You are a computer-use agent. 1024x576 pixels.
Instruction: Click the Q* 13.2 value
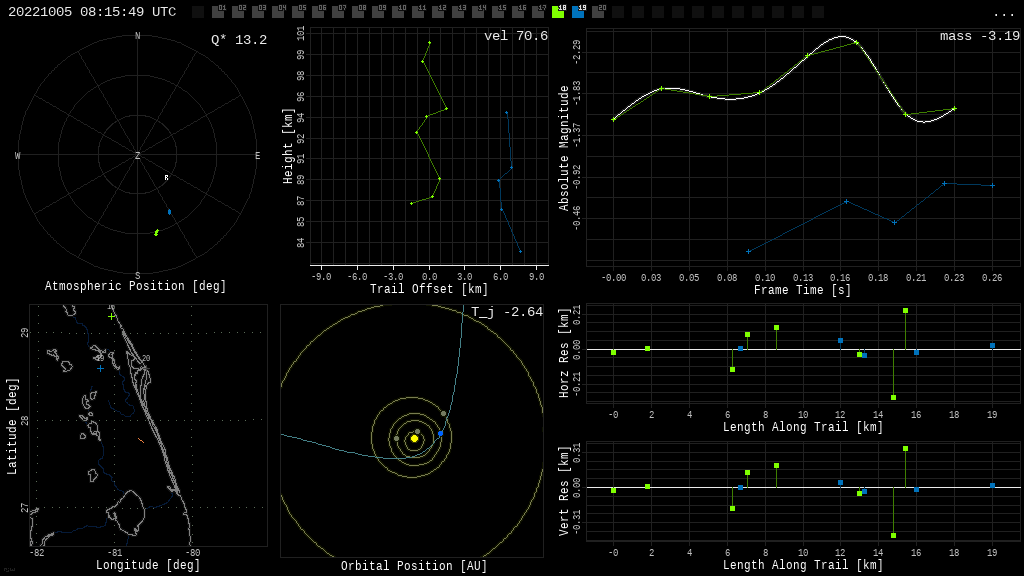pyautogui.click(x=239, y=40)
